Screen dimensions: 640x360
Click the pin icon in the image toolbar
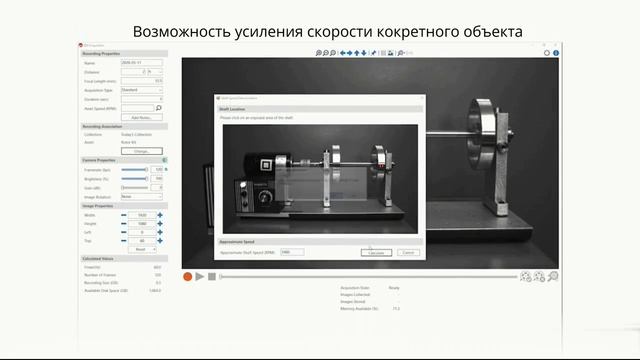373,53
